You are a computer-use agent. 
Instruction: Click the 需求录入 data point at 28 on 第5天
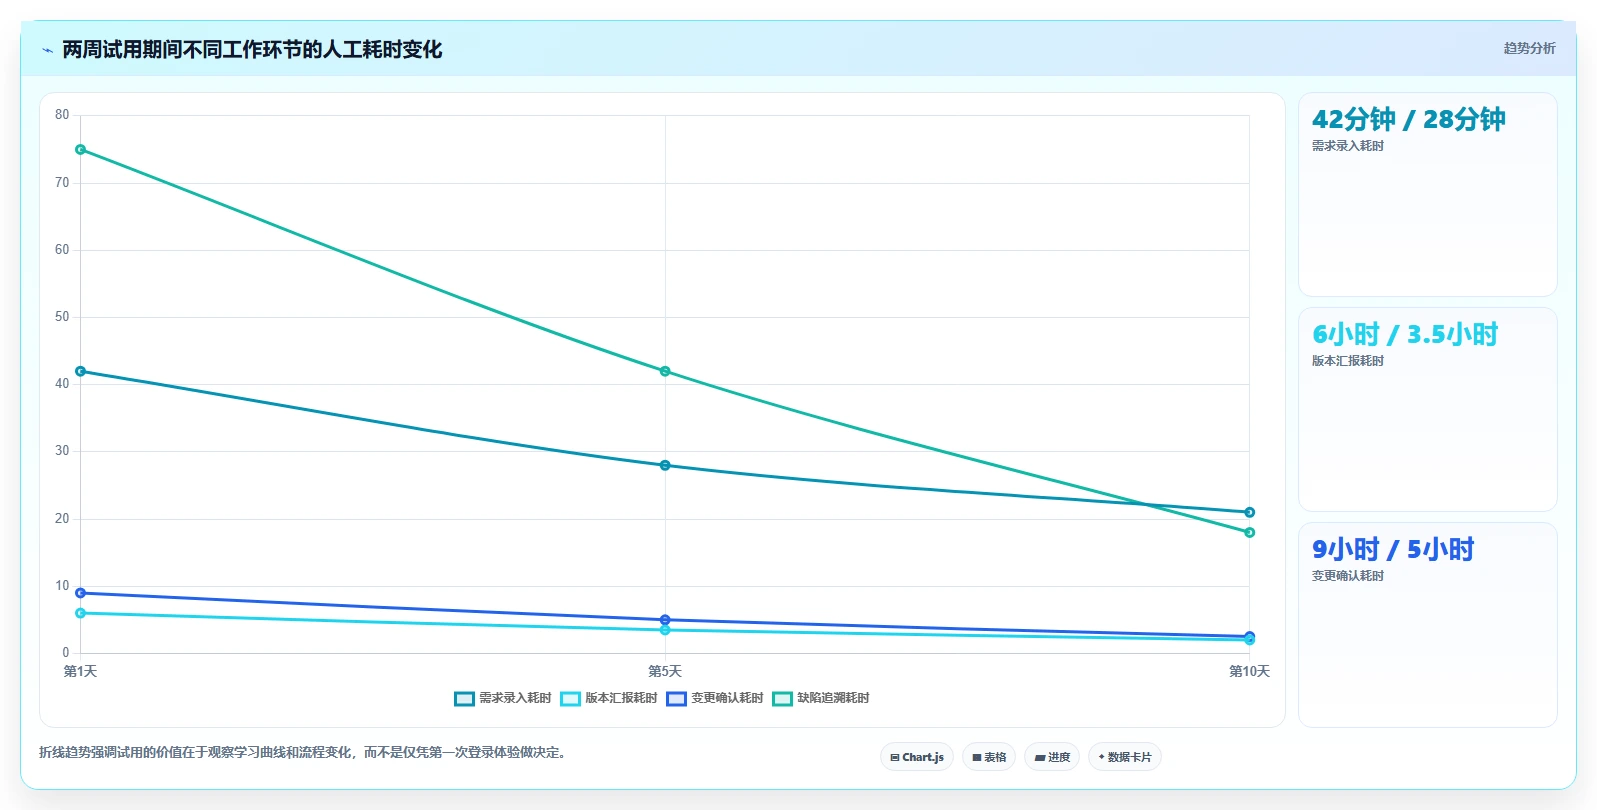[x=665, y=465]
